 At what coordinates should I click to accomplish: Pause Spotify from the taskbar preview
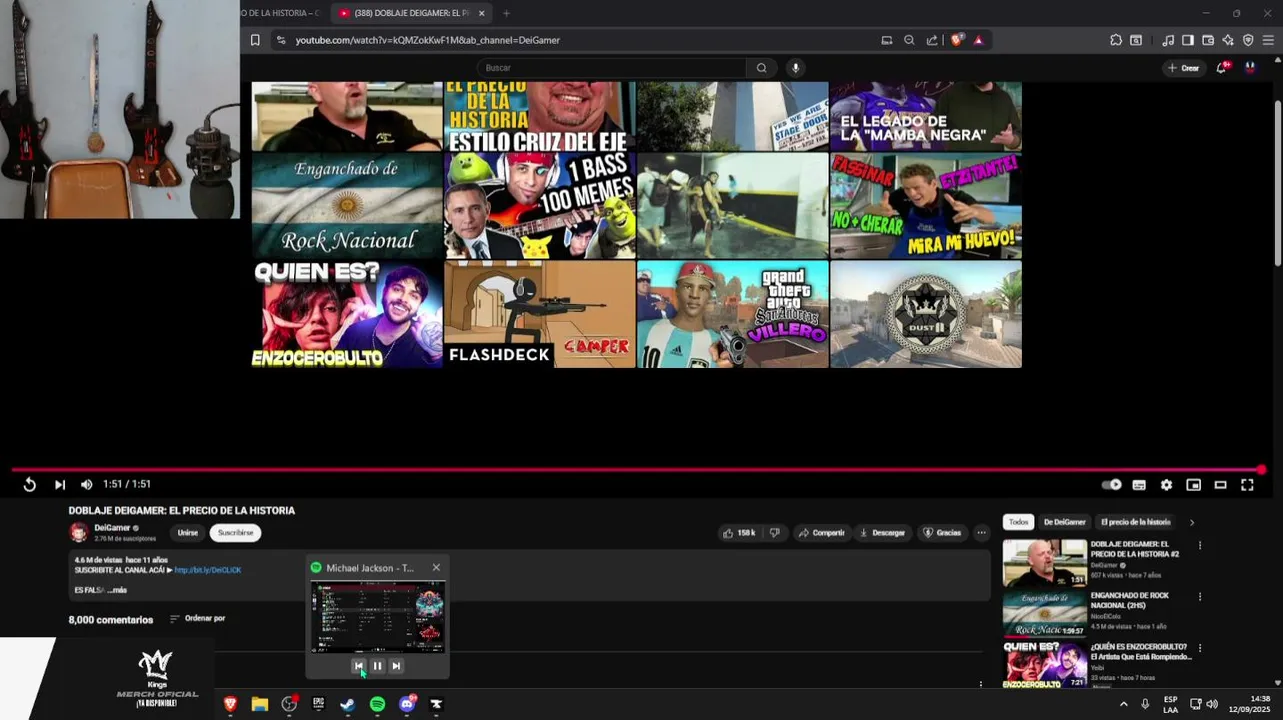click(377, 666)
